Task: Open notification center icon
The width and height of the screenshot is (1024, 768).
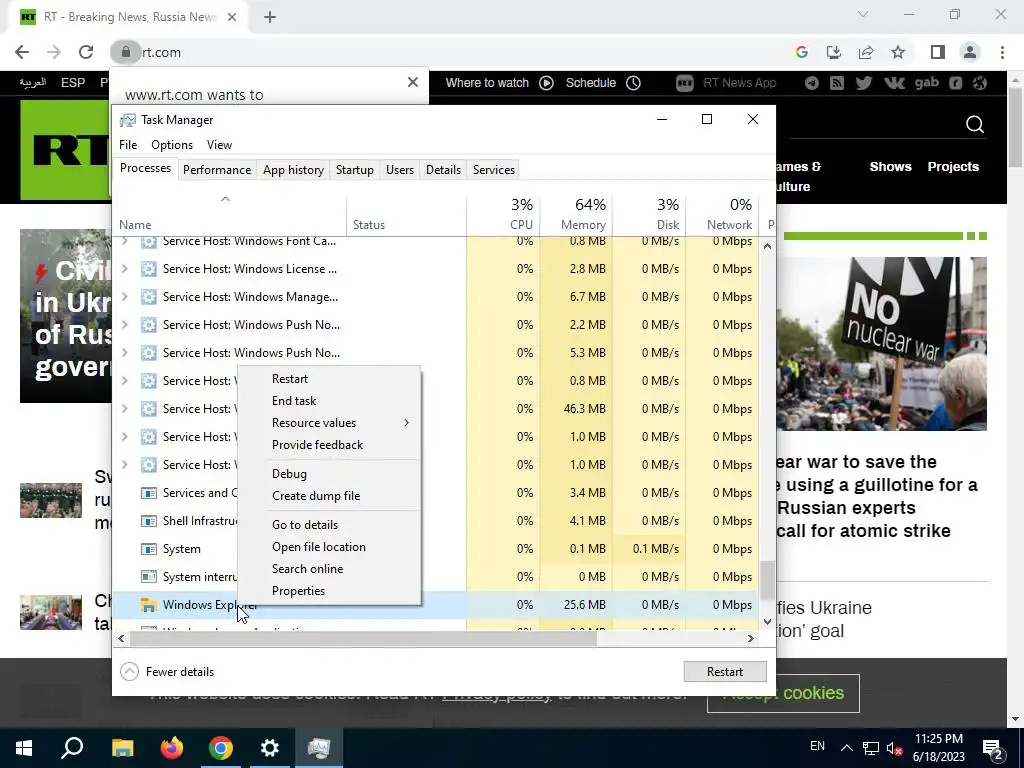Action: coord(993,748)
